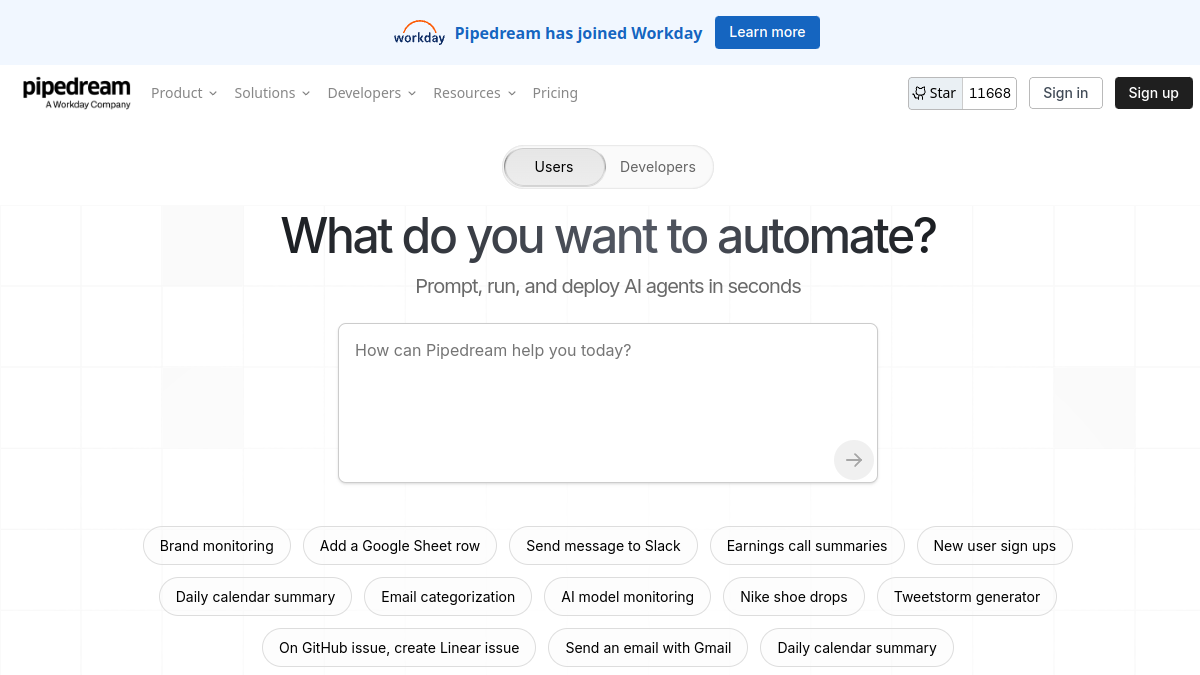This screenshot has width=1200, height=675.
Task: Select the Tweetstorm generator suggestion
Action: coord(967,597)
